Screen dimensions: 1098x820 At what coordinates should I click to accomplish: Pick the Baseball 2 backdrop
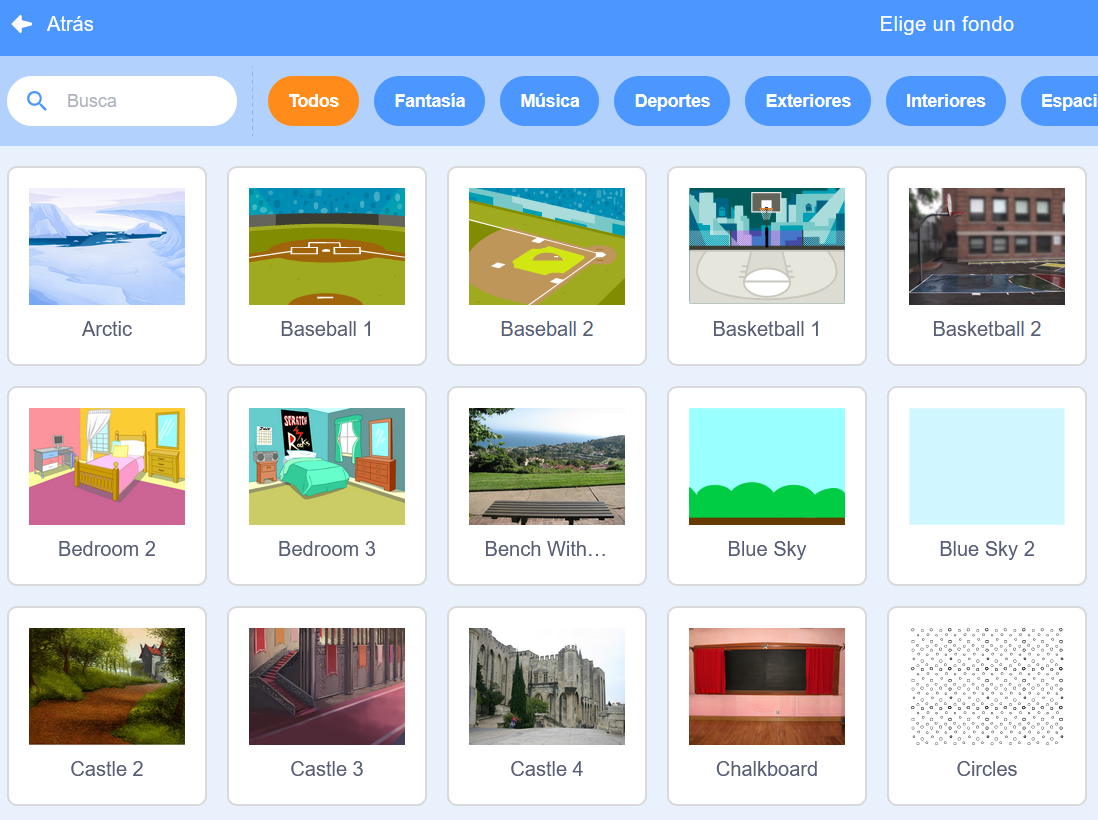click(x=547, y=247)
